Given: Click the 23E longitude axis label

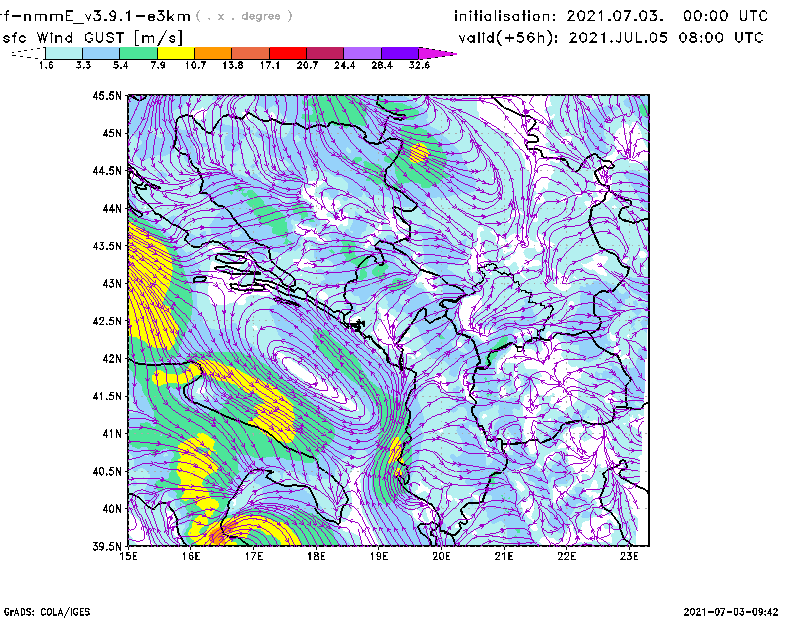Looking at the screenshot, I should point(629,556).
